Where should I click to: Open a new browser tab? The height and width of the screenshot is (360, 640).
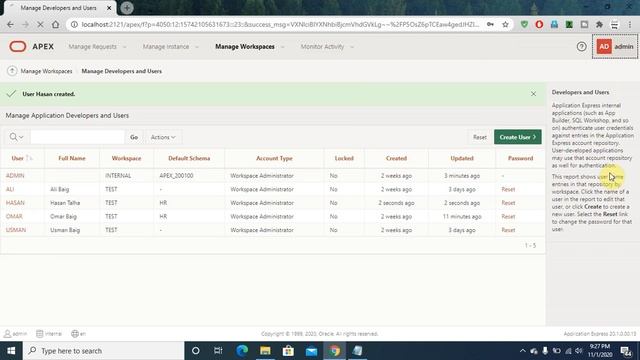click(x=127, y=8)
